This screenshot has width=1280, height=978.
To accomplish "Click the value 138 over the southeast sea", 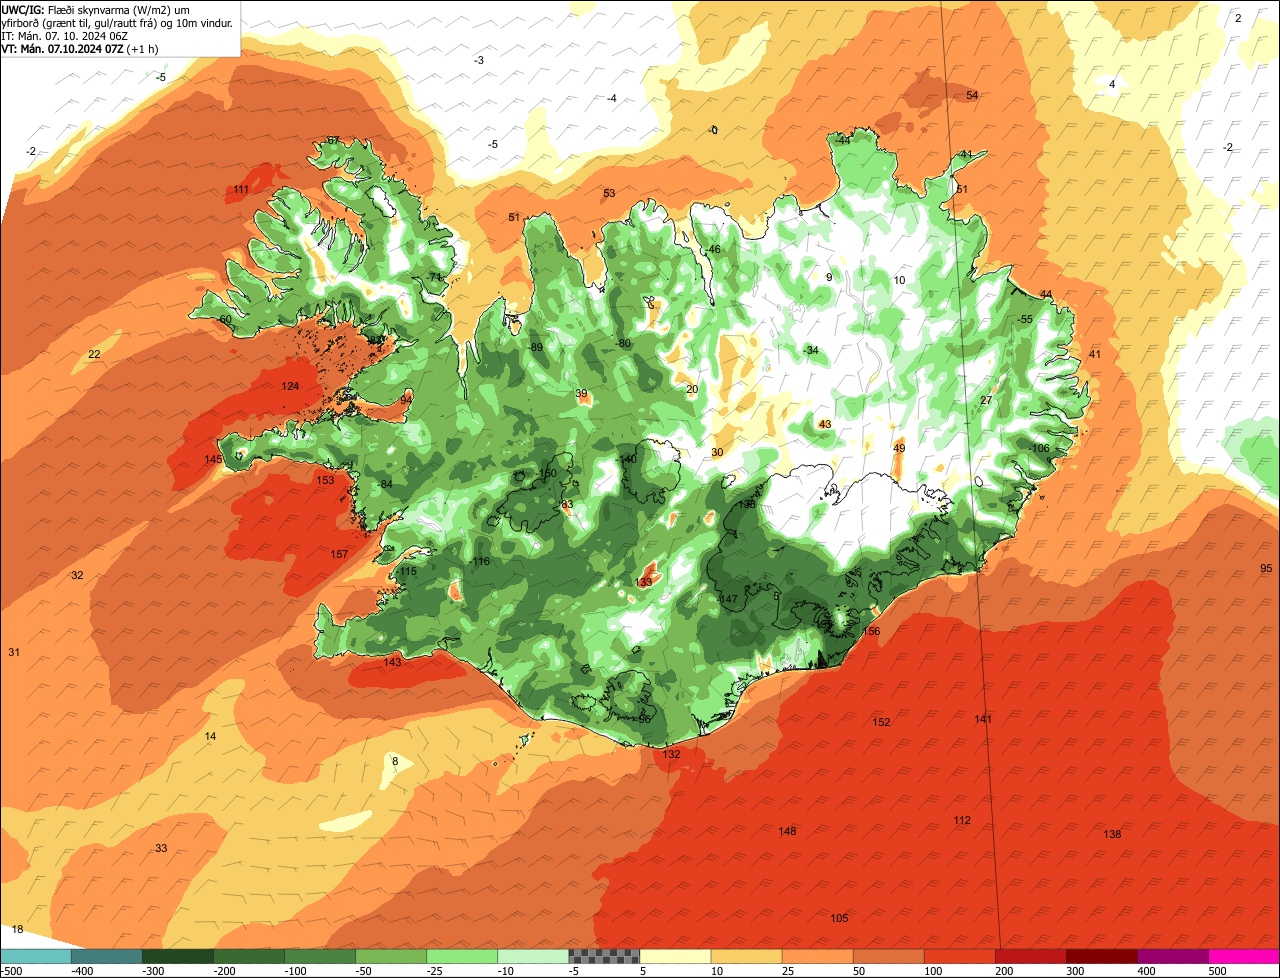I will [x=1112, y=834].
